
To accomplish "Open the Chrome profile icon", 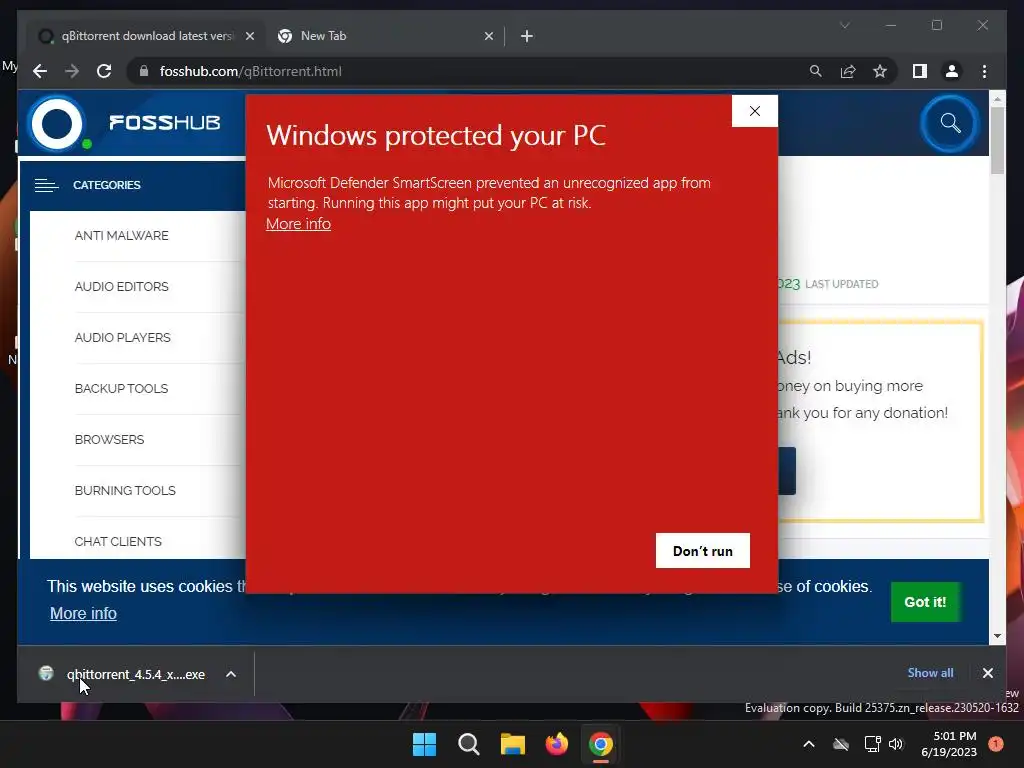I will coord(952,71).
